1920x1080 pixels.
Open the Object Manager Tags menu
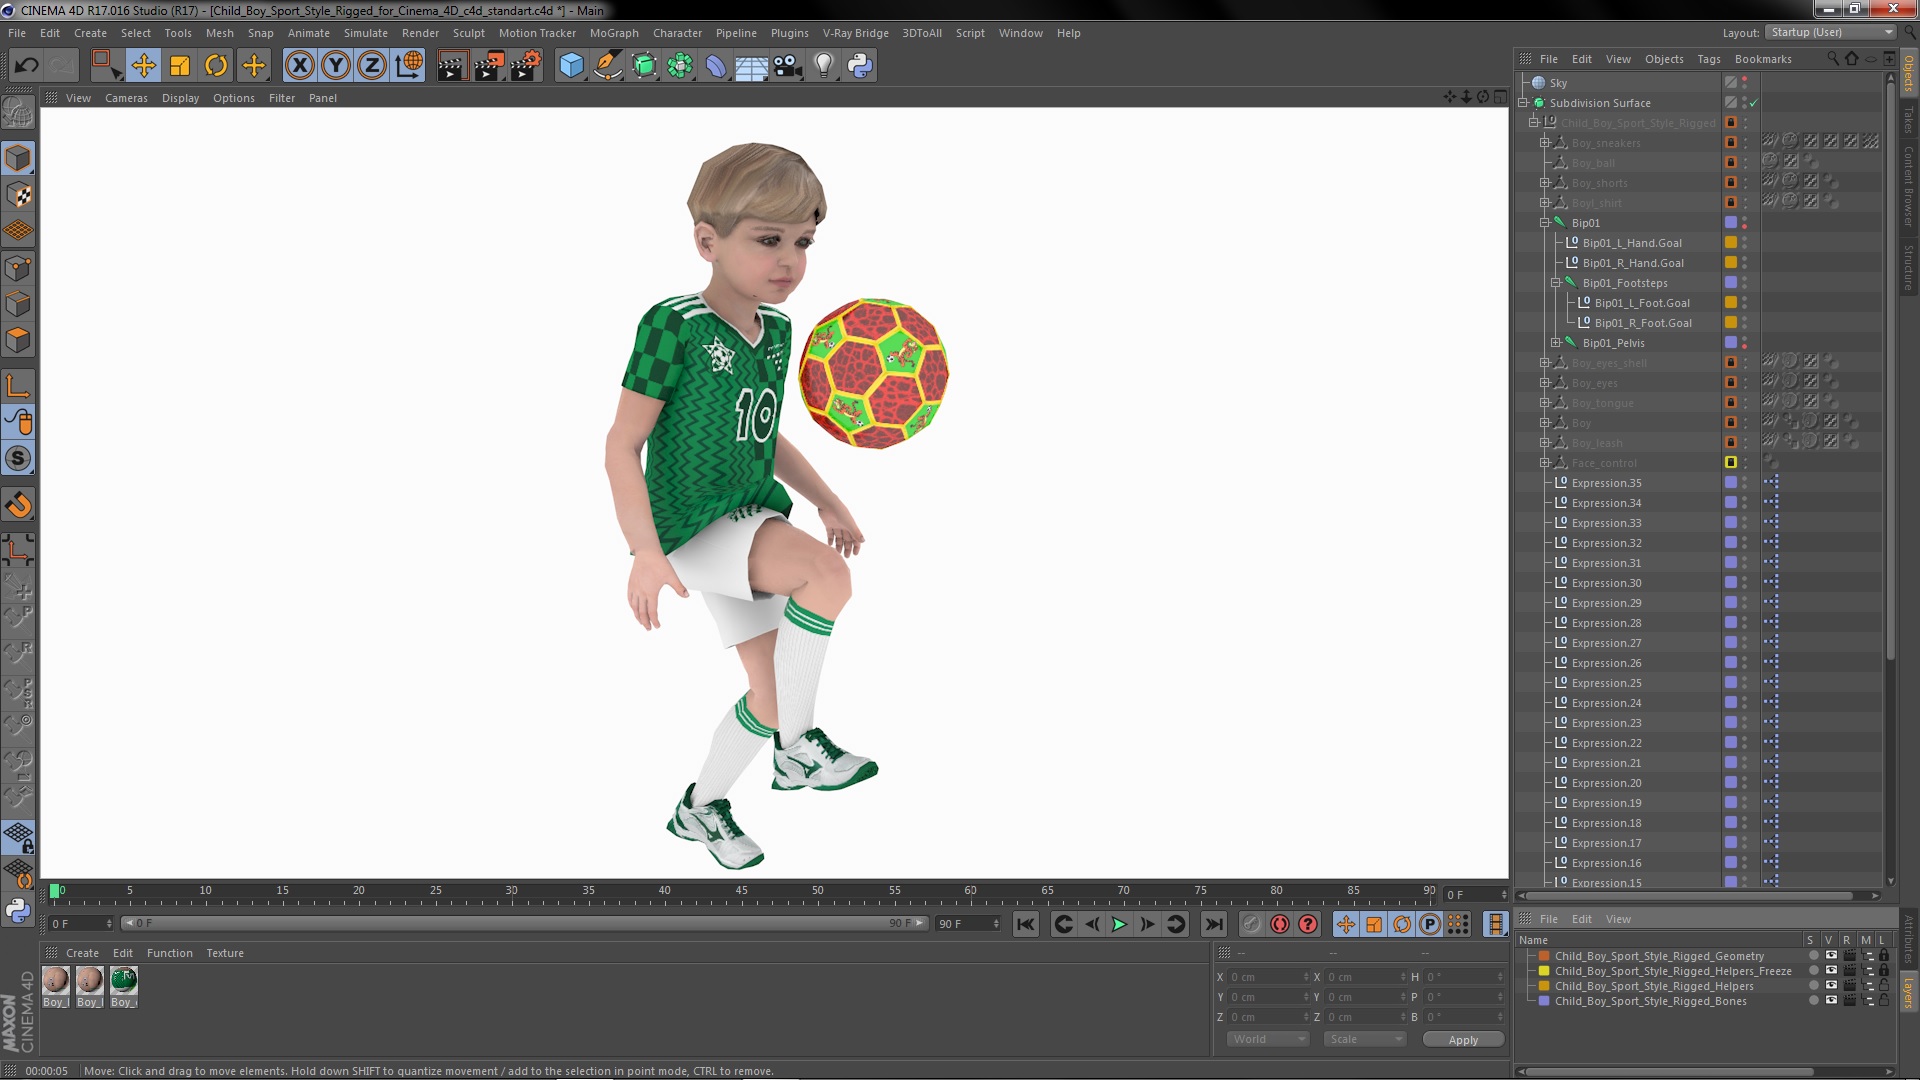tap(1709, 59)
